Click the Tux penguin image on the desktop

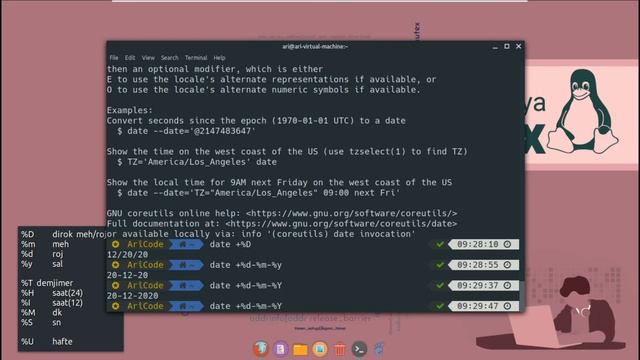(582, 111)
